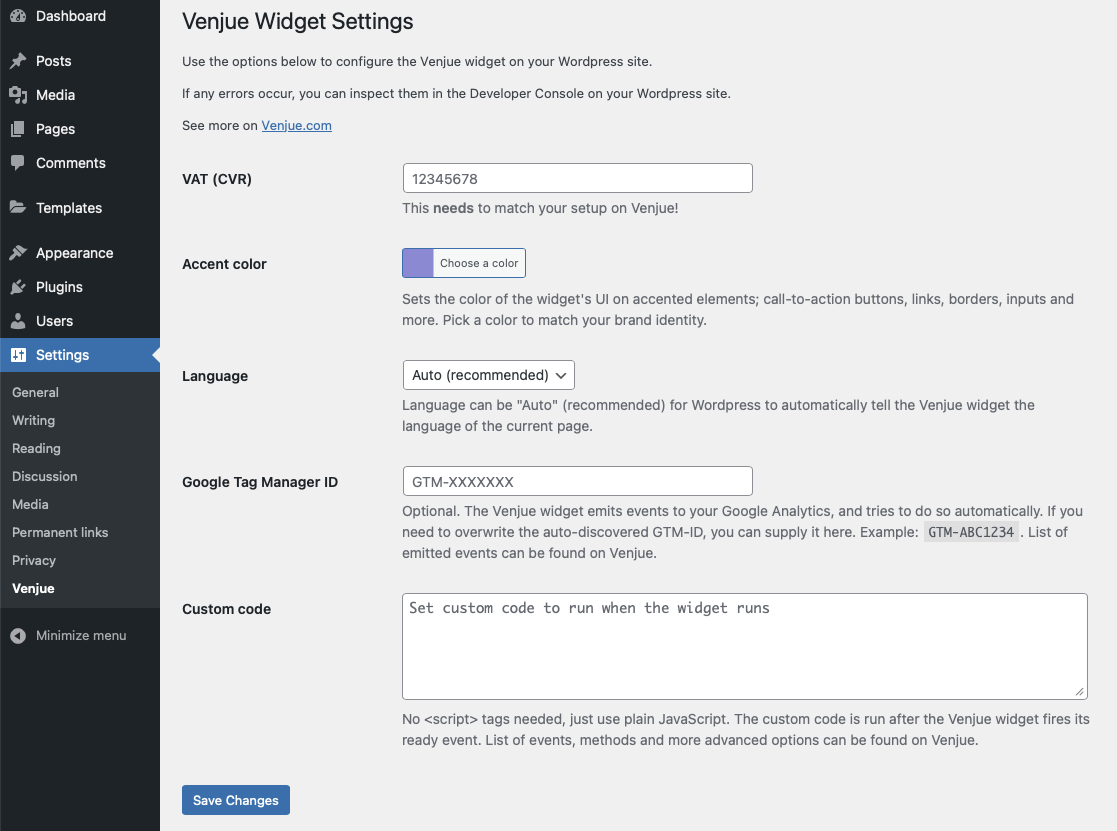Viewport: 1117px width, 831px height.
Task: Select the Appearance brush icon
Action: tap(18, 253)
